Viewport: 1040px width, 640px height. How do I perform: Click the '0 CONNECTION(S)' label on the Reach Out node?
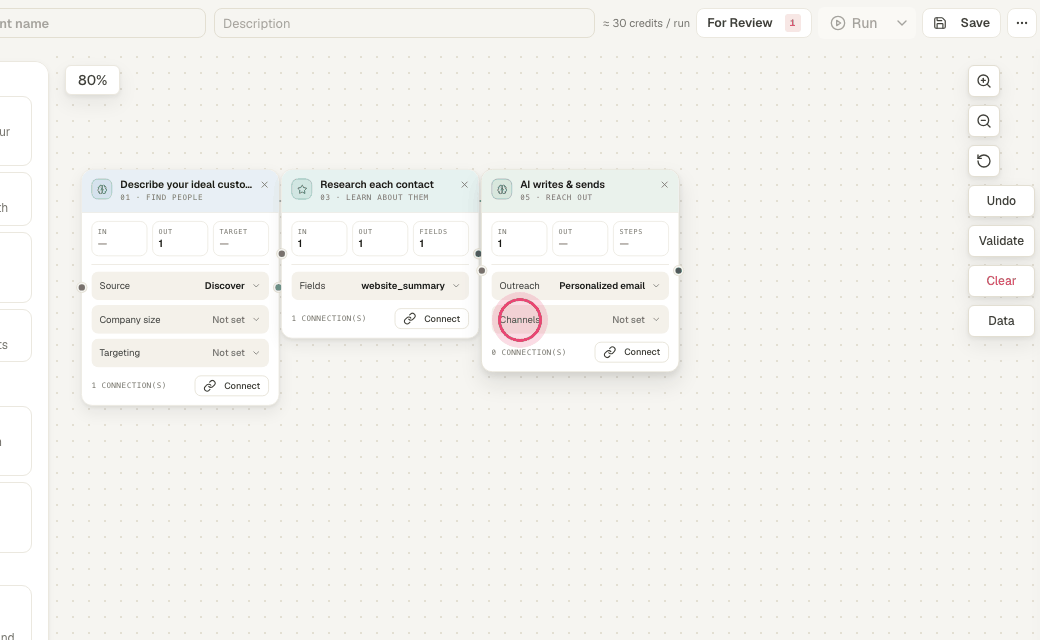pyautogui.click(x=529, y=352)
